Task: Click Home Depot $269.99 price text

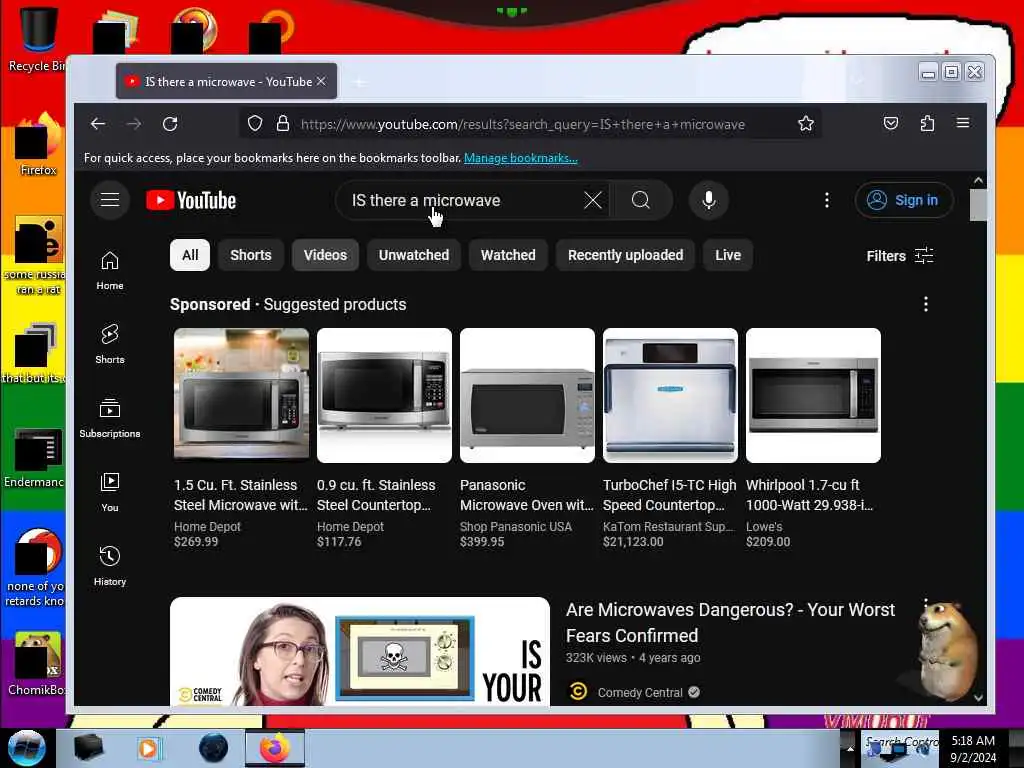Action: coord(196,541)
